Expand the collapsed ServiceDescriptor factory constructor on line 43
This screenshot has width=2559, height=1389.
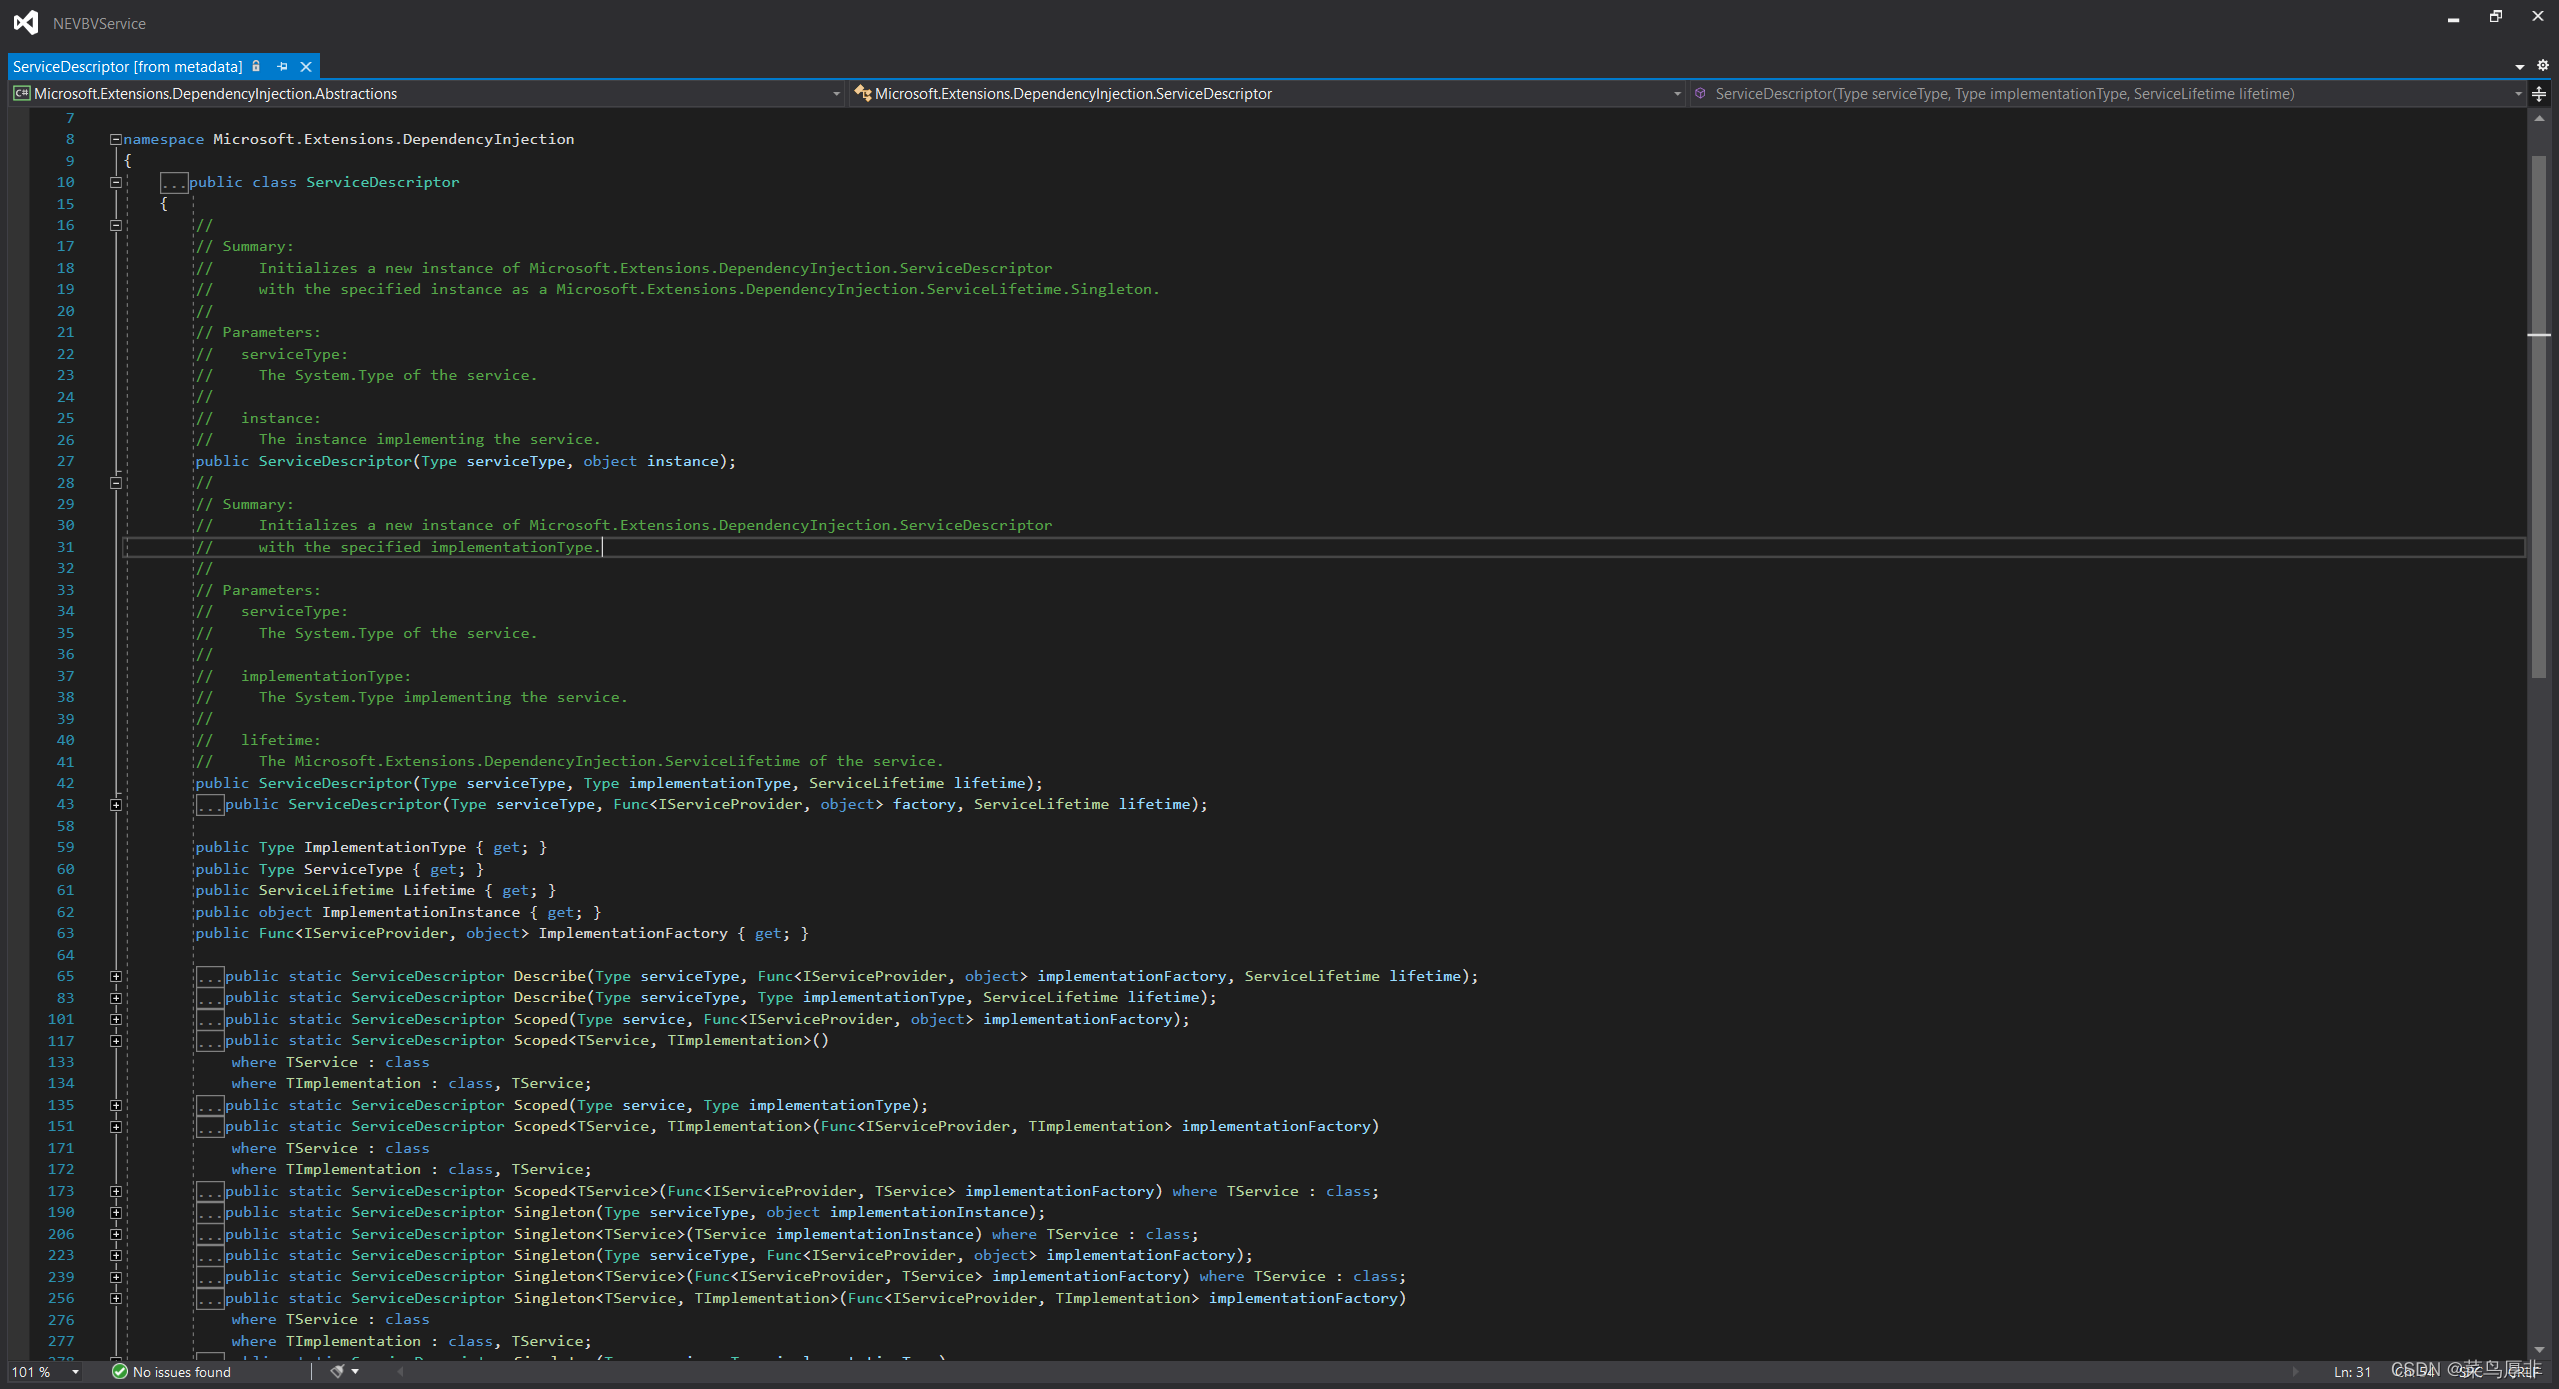pos(116,804)
